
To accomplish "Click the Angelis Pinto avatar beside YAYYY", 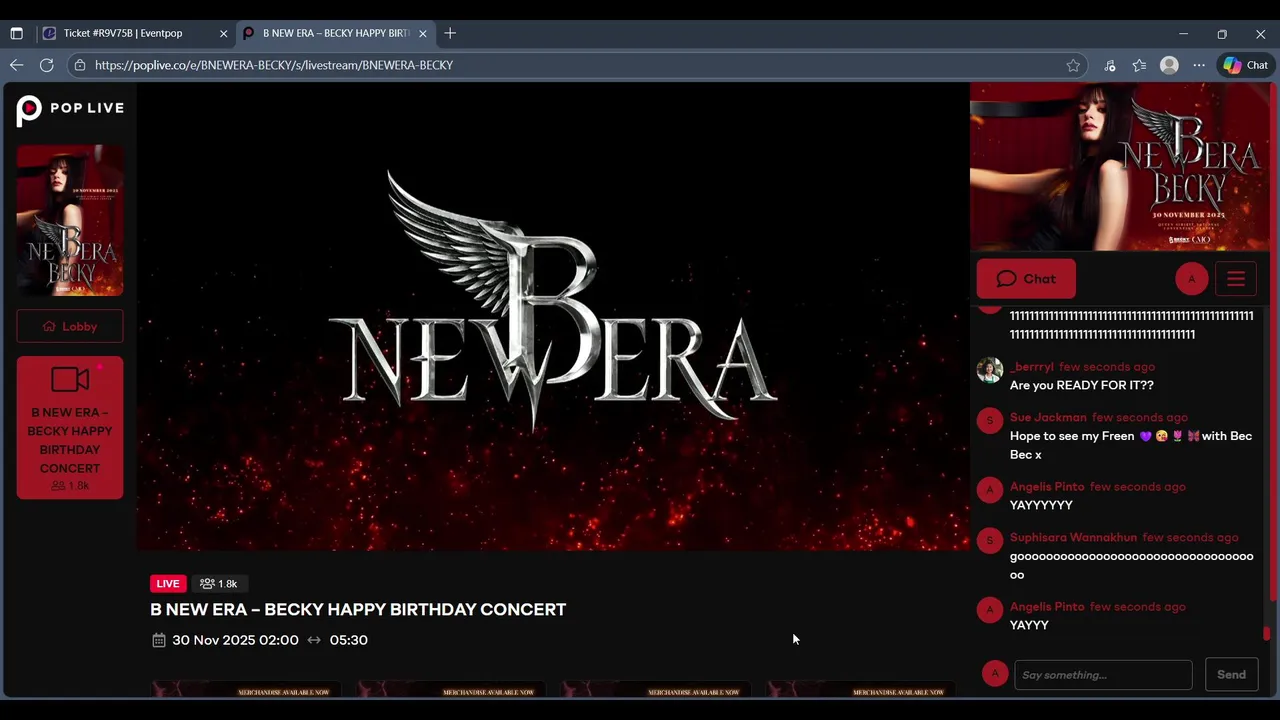I will [x=989, y=610].
